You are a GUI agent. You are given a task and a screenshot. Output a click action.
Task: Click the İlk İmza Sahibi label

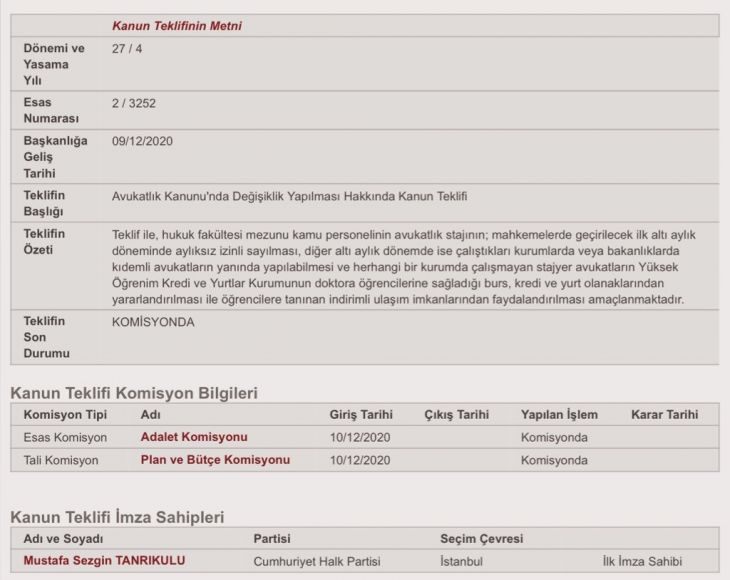tap(647, 561)
